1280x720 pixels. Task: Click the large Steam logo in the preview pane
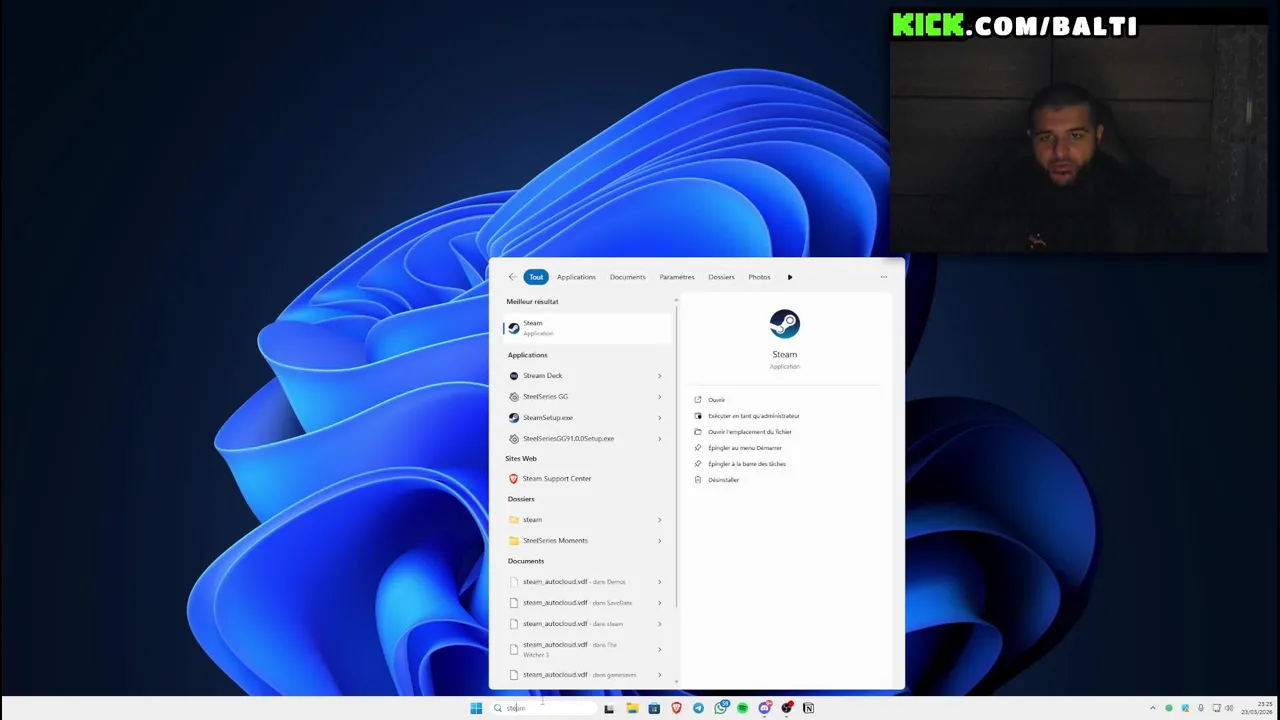[785, 323]
